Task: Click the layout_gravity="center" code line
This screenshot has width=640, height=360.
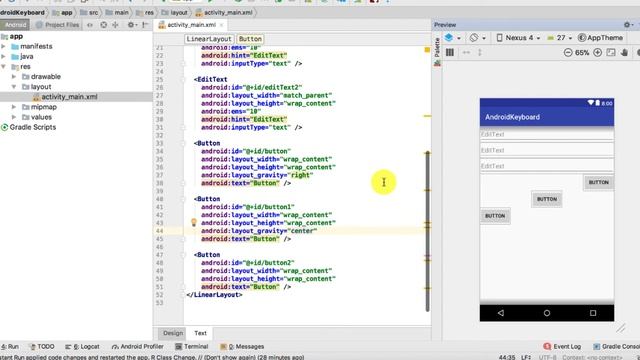Action: point(259,231)
